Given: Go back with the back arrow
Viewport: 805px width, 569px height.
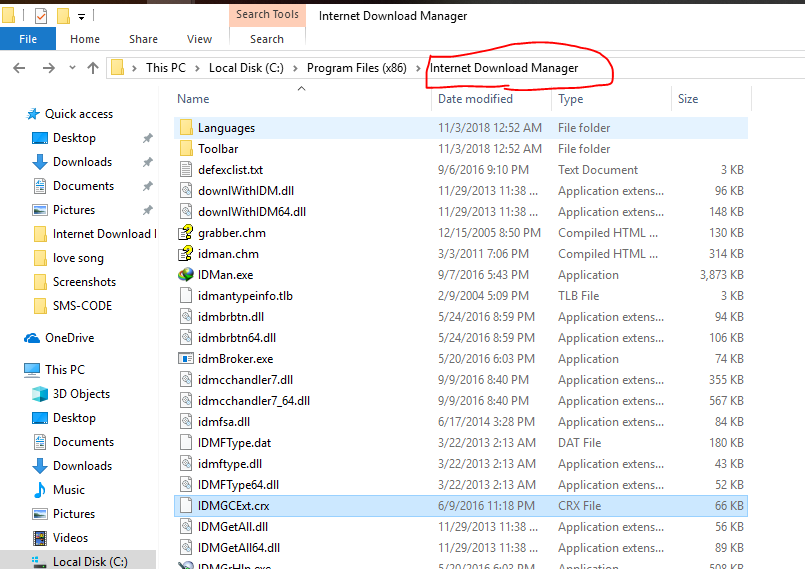Looking at the screenshot, I should pos(19,68).
